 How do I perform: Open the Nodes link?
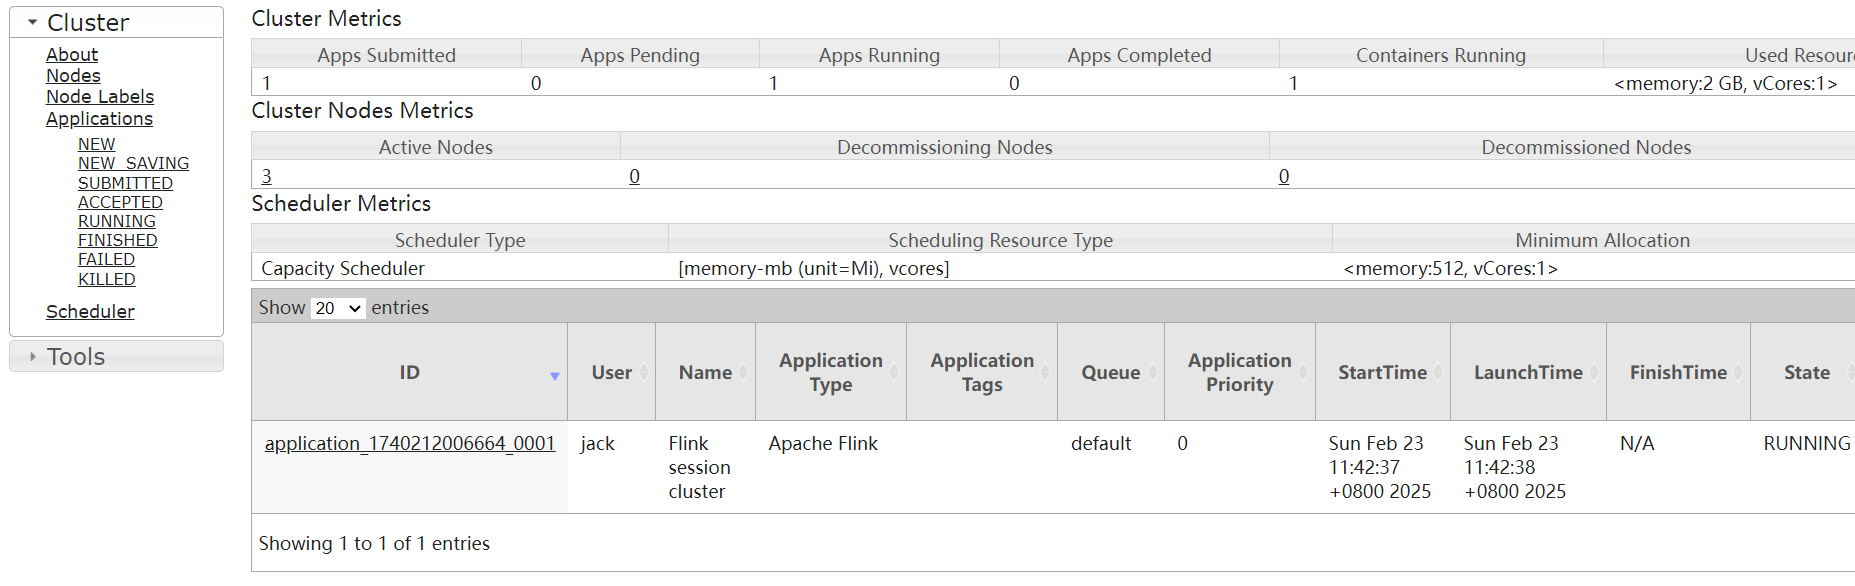pyautogui.click(x=73, y=75)
